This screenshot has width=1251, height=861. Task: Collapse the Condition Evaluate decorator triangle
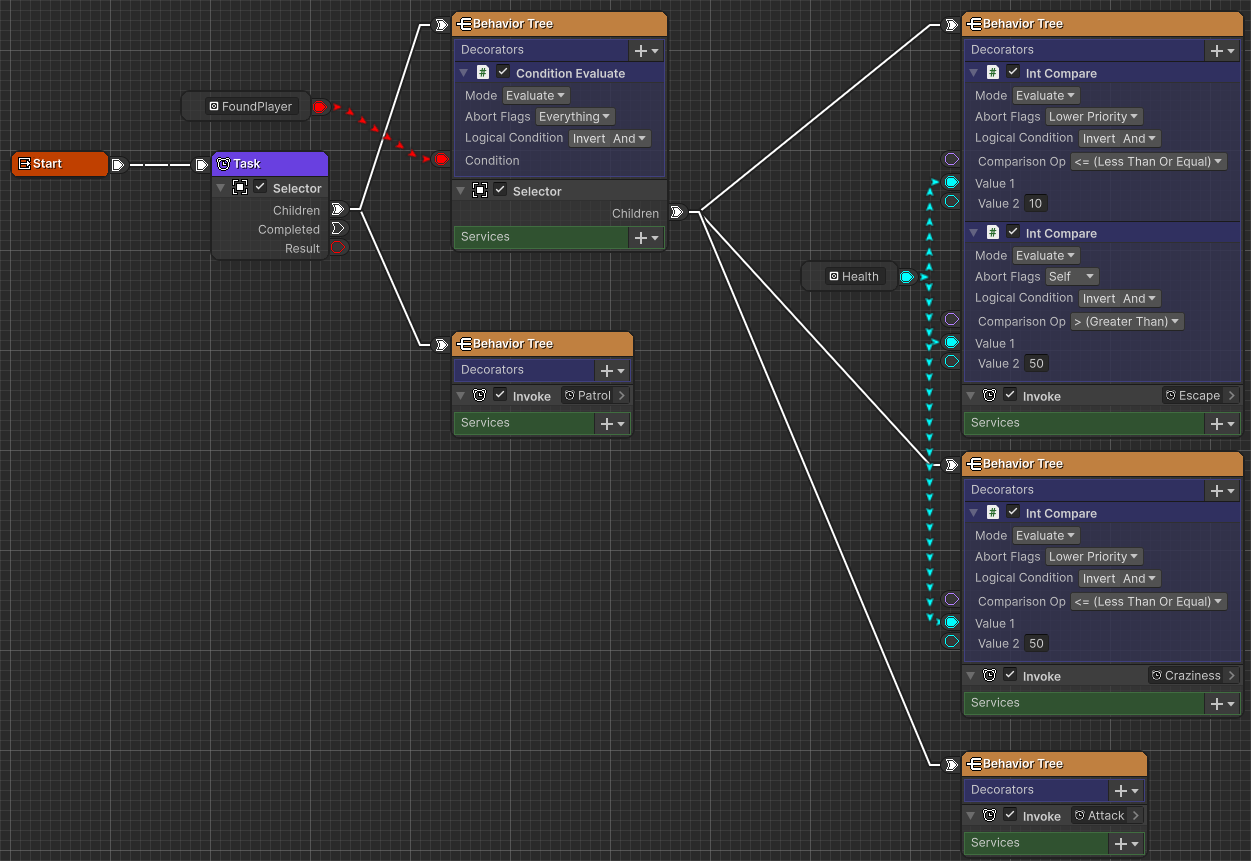pyautogui.click(x=463, y=73)
